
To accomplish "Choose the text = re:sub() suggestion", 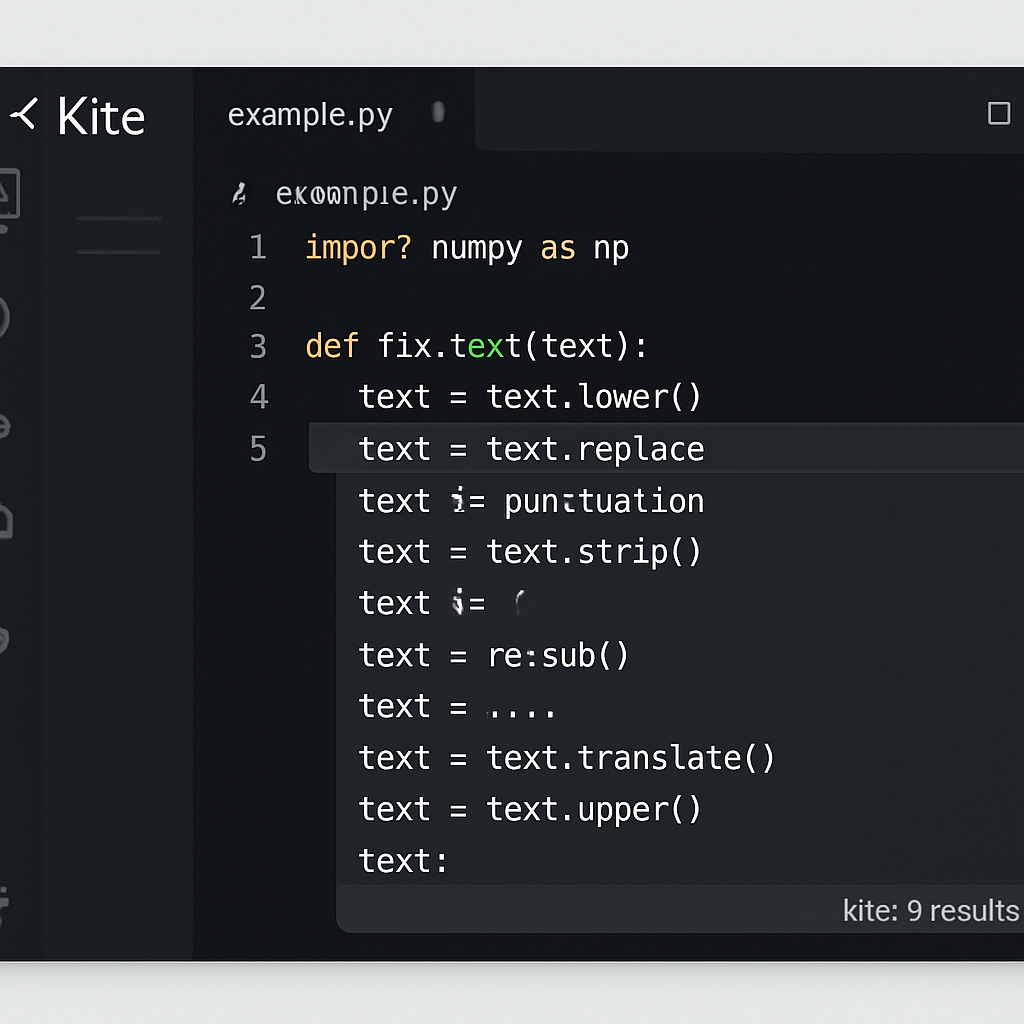I will [x=680, y=655].
